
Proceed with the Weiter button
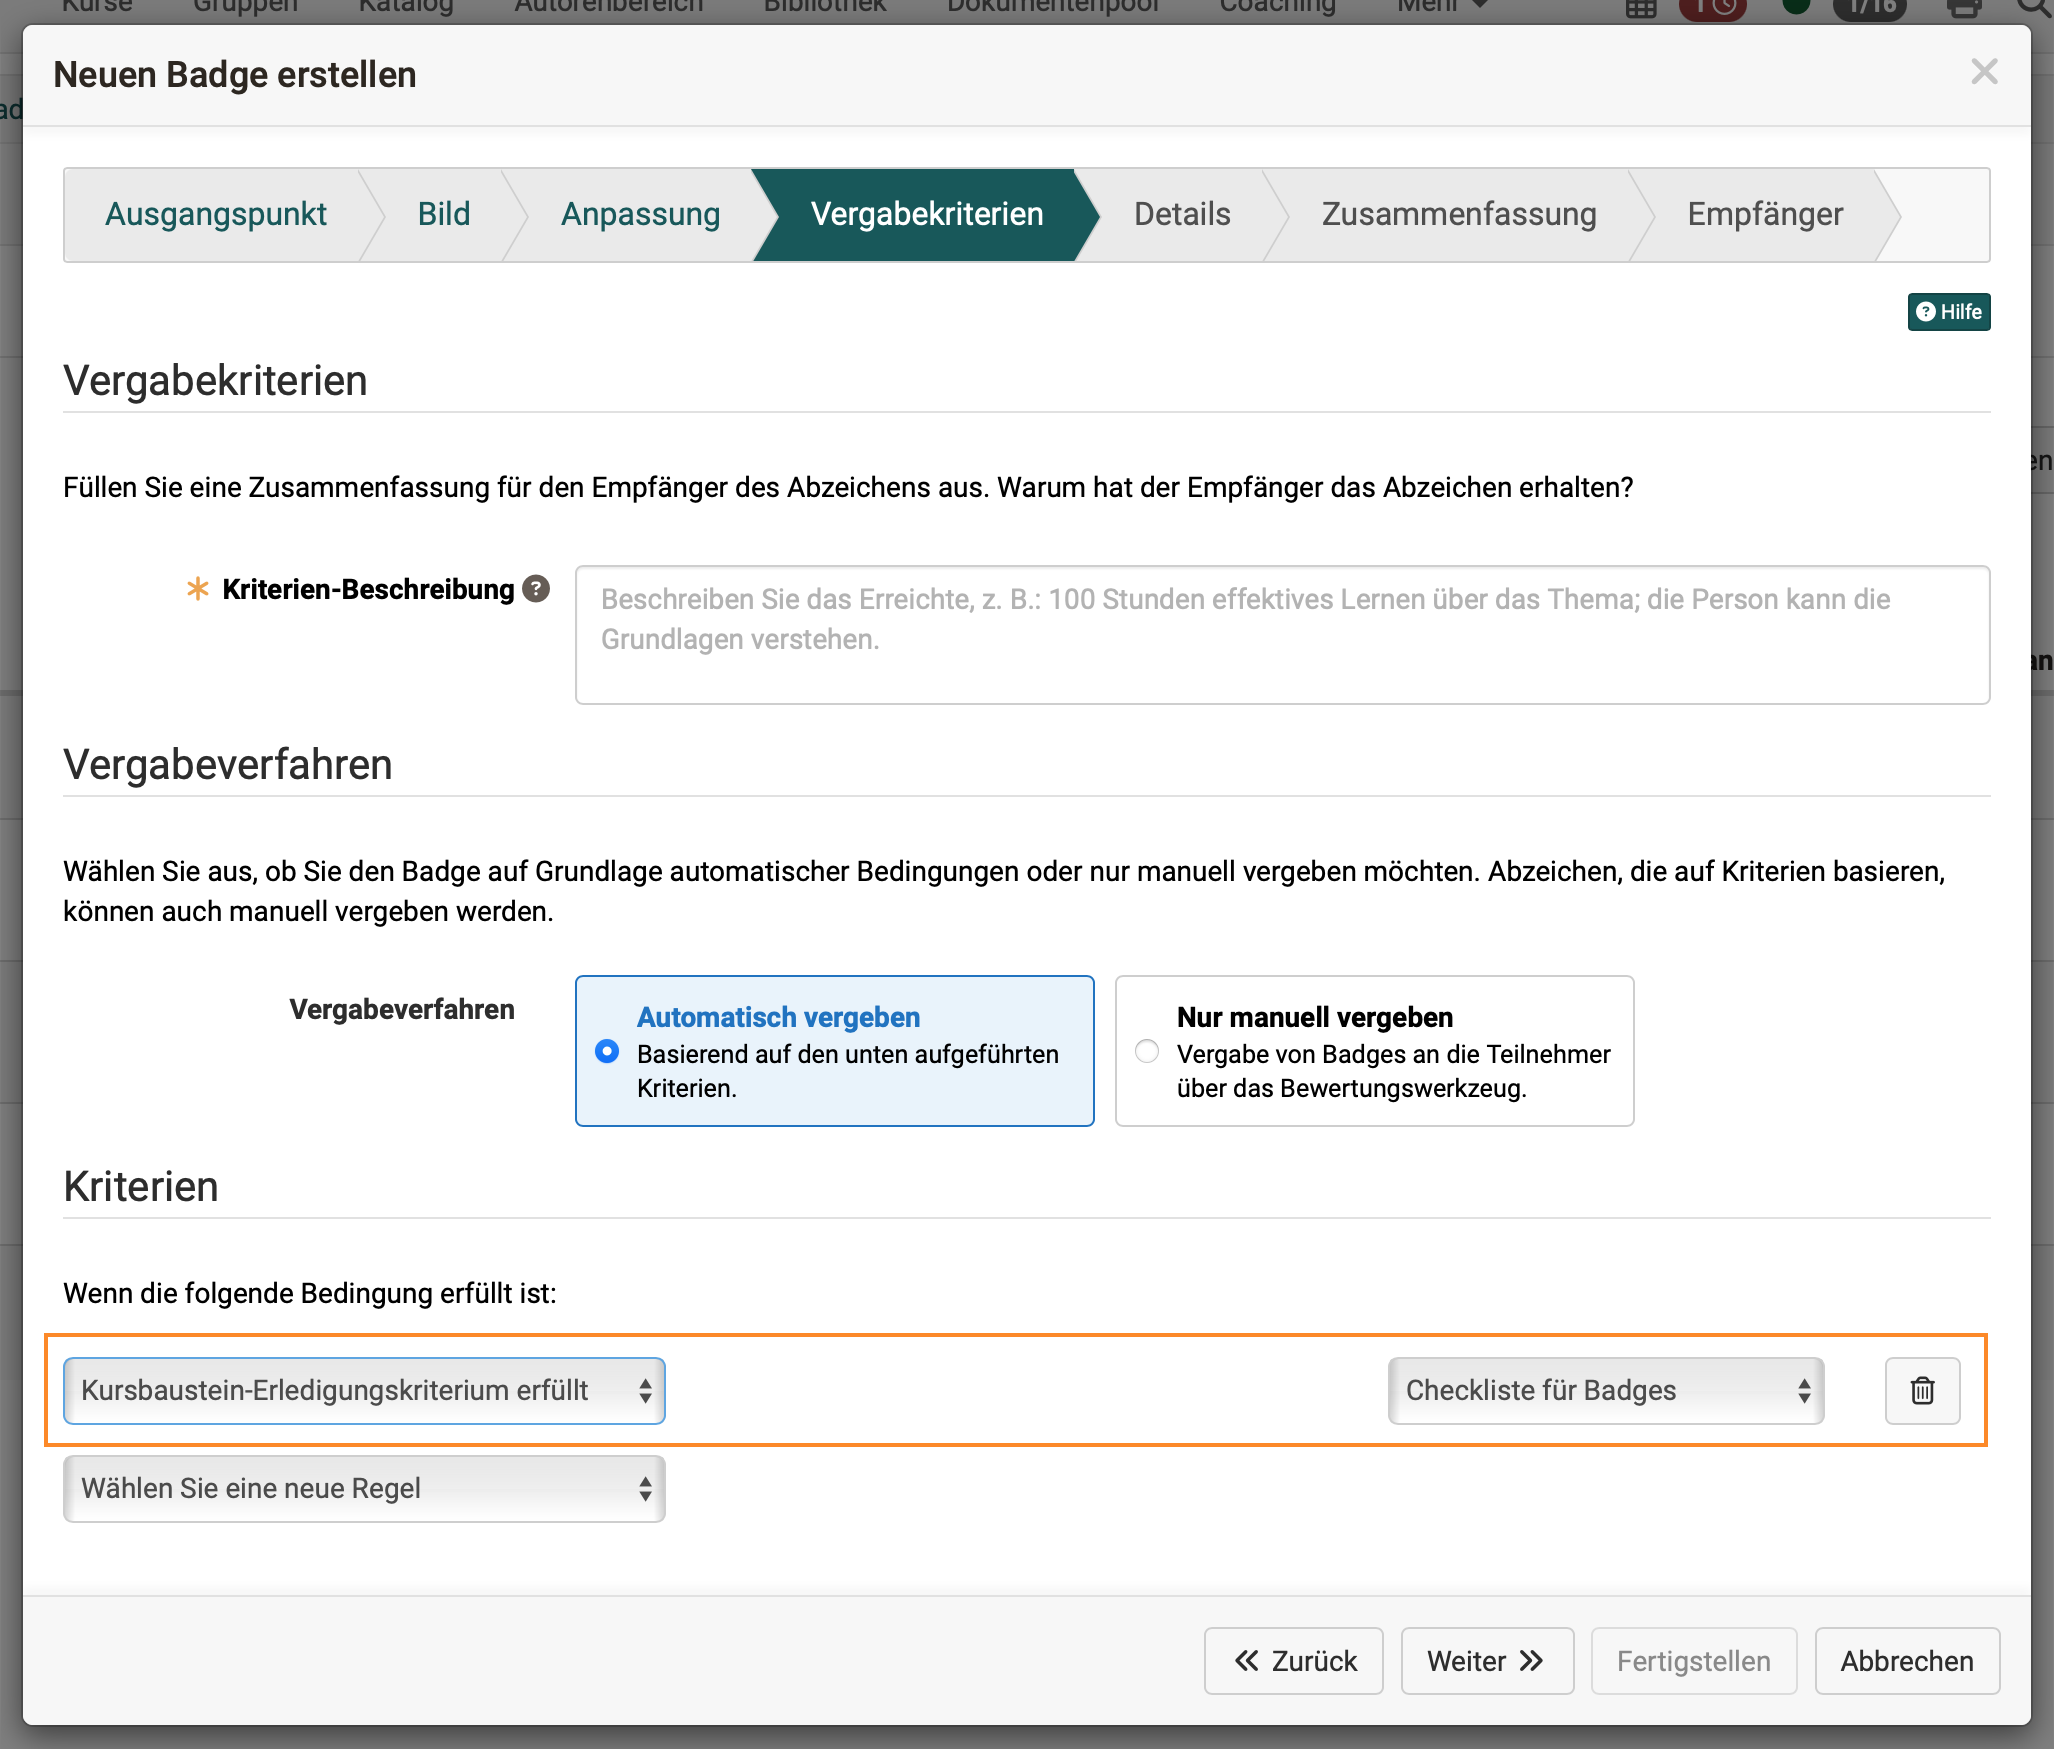coord(1486,1661)
